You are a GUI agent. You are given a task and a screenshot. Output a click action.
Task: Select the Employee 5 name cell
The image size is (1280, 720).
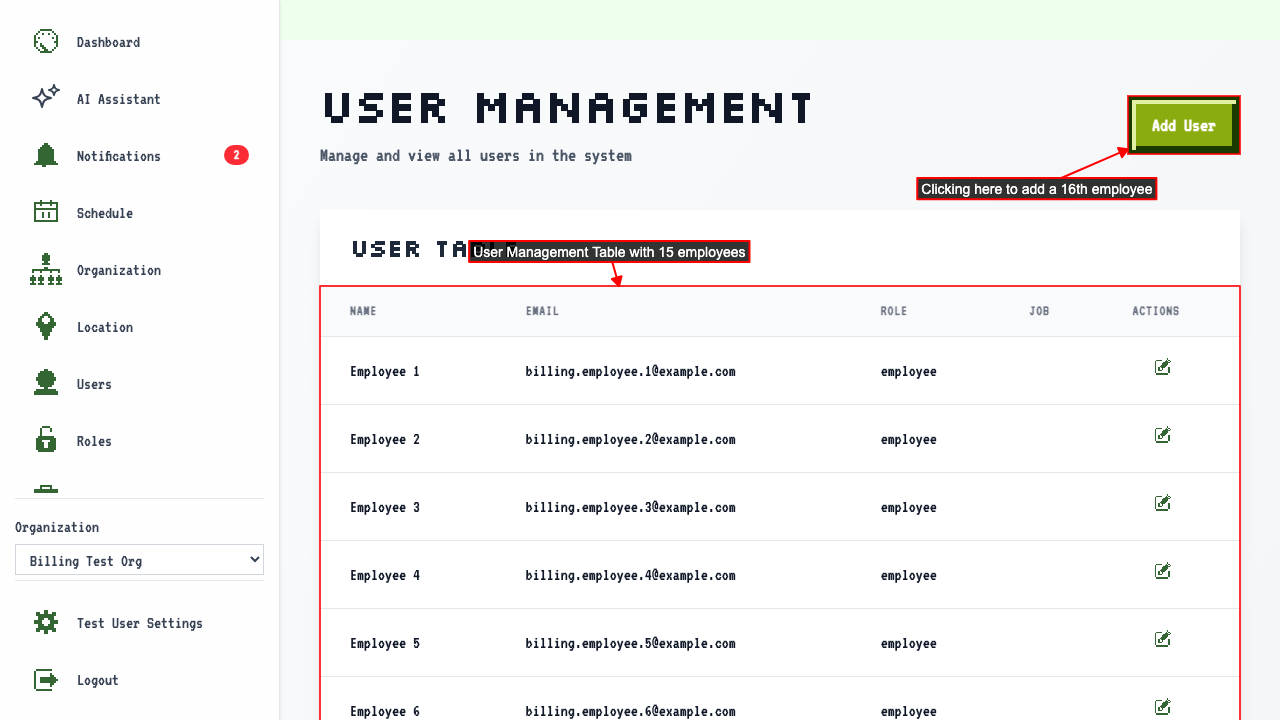[x=385, y=643]
